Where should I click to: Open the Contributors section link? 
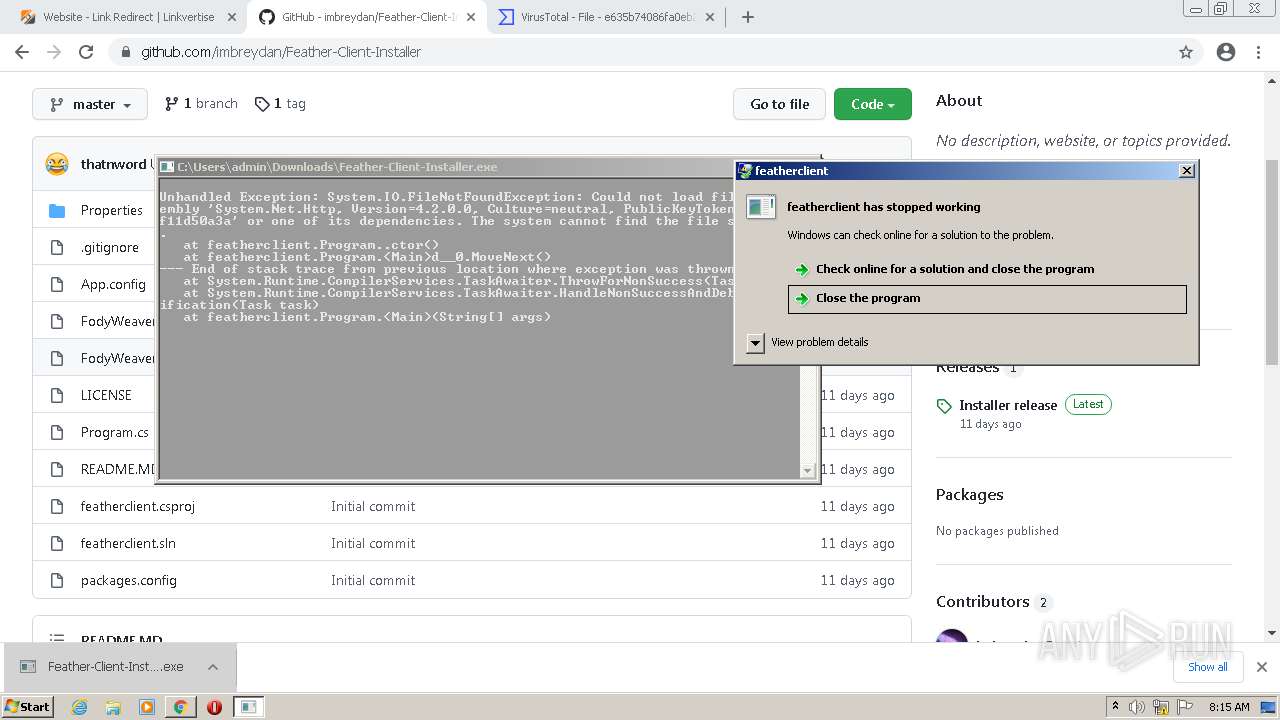993,601
